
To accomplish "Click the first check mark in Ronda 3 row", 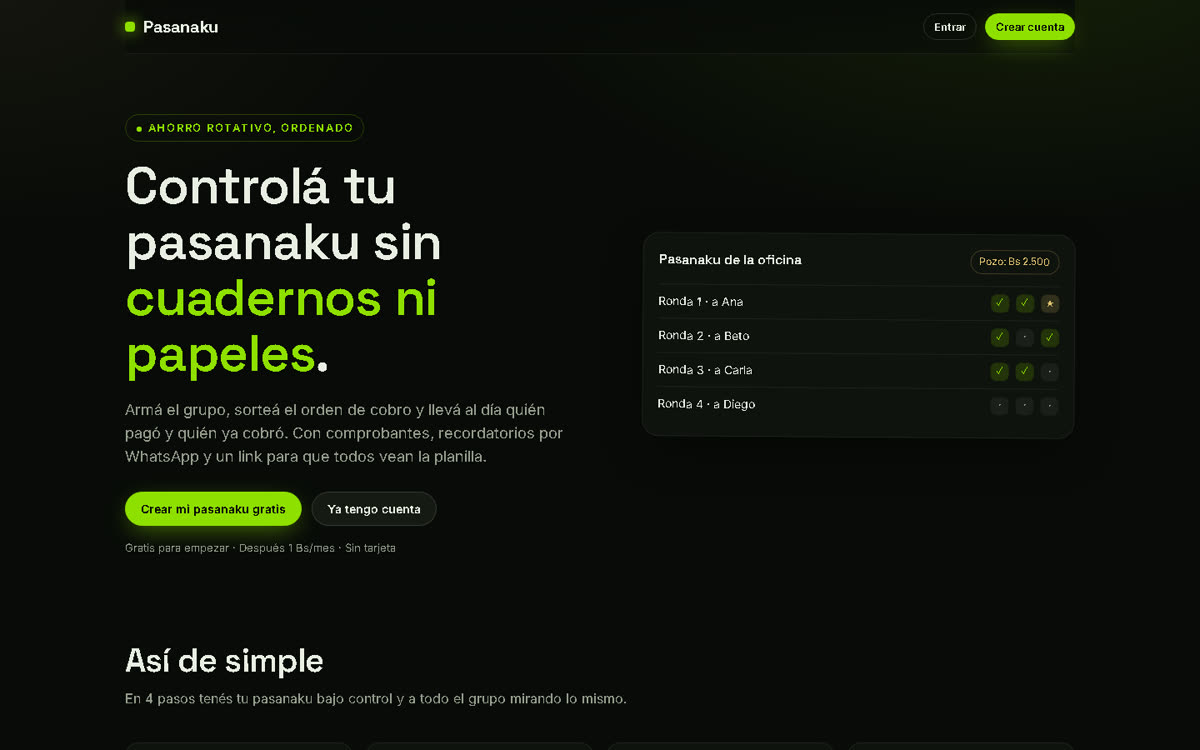I will [1000, 372].
